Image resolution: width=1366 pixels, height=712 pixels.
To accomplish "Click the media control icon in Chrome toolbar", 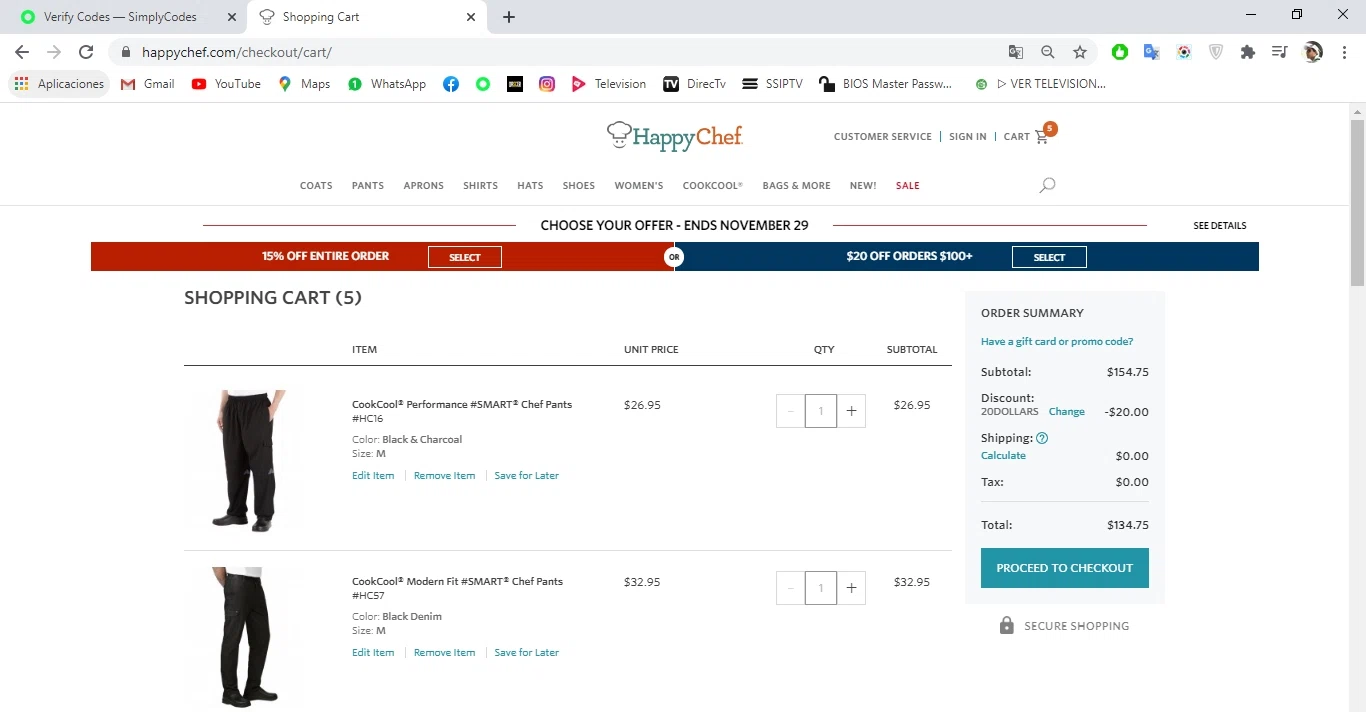I will pos(1280,52).
